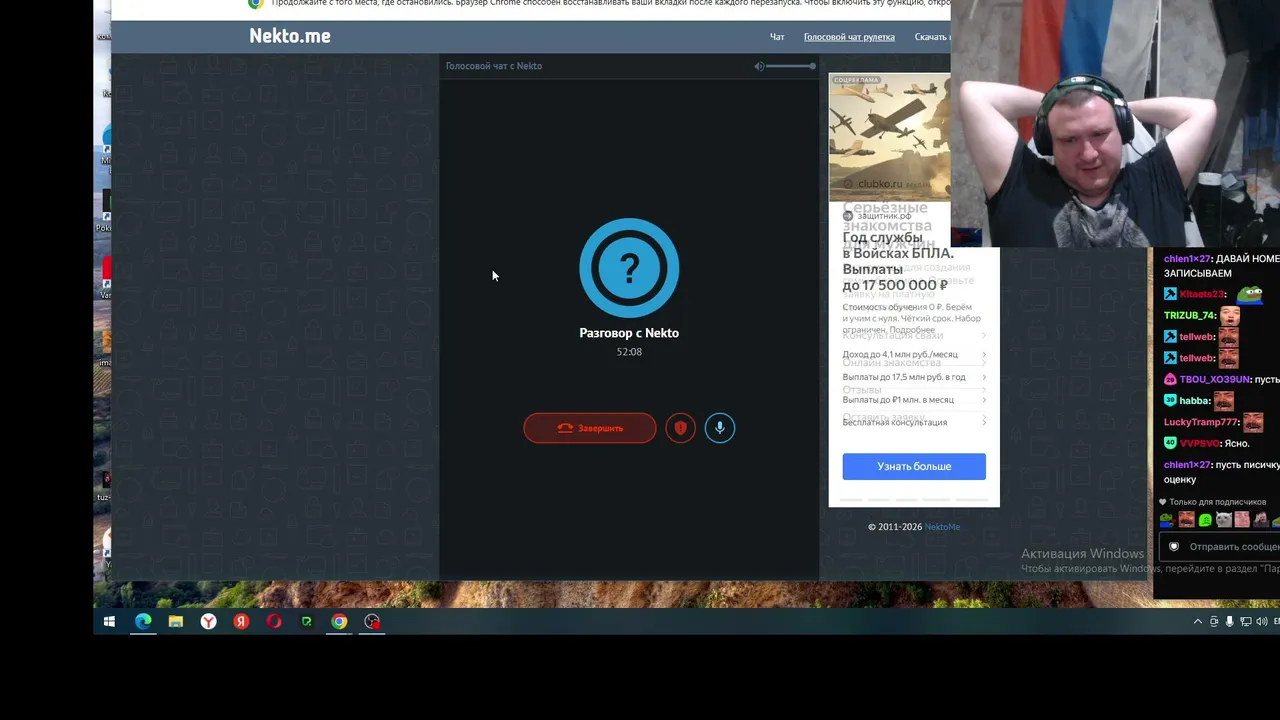
Task: Click username Kitaets23 in chat
Action: [x=1202, y=295]
